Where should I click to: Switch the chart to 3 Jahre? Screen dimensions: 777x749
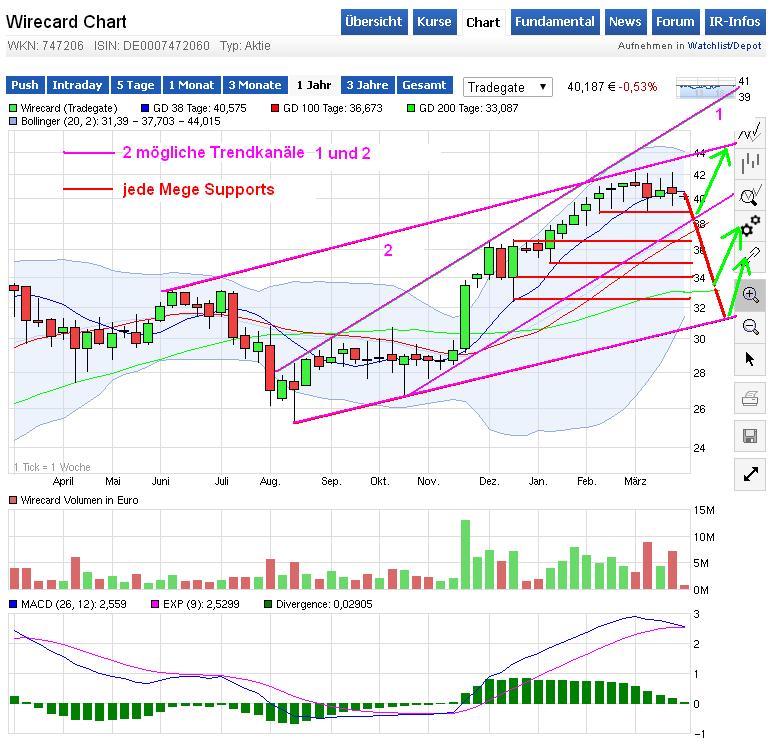[367, 85]
